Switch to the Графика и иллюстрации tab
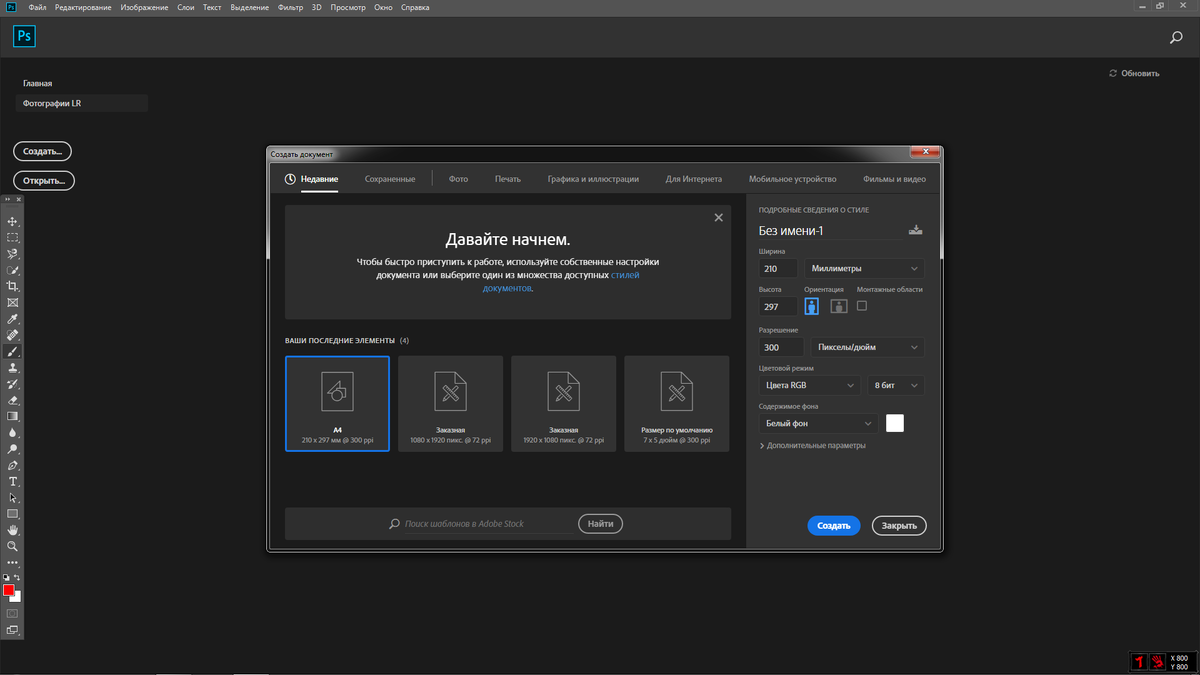Screen dimensions: 1200x675 [x=593, y=179]
